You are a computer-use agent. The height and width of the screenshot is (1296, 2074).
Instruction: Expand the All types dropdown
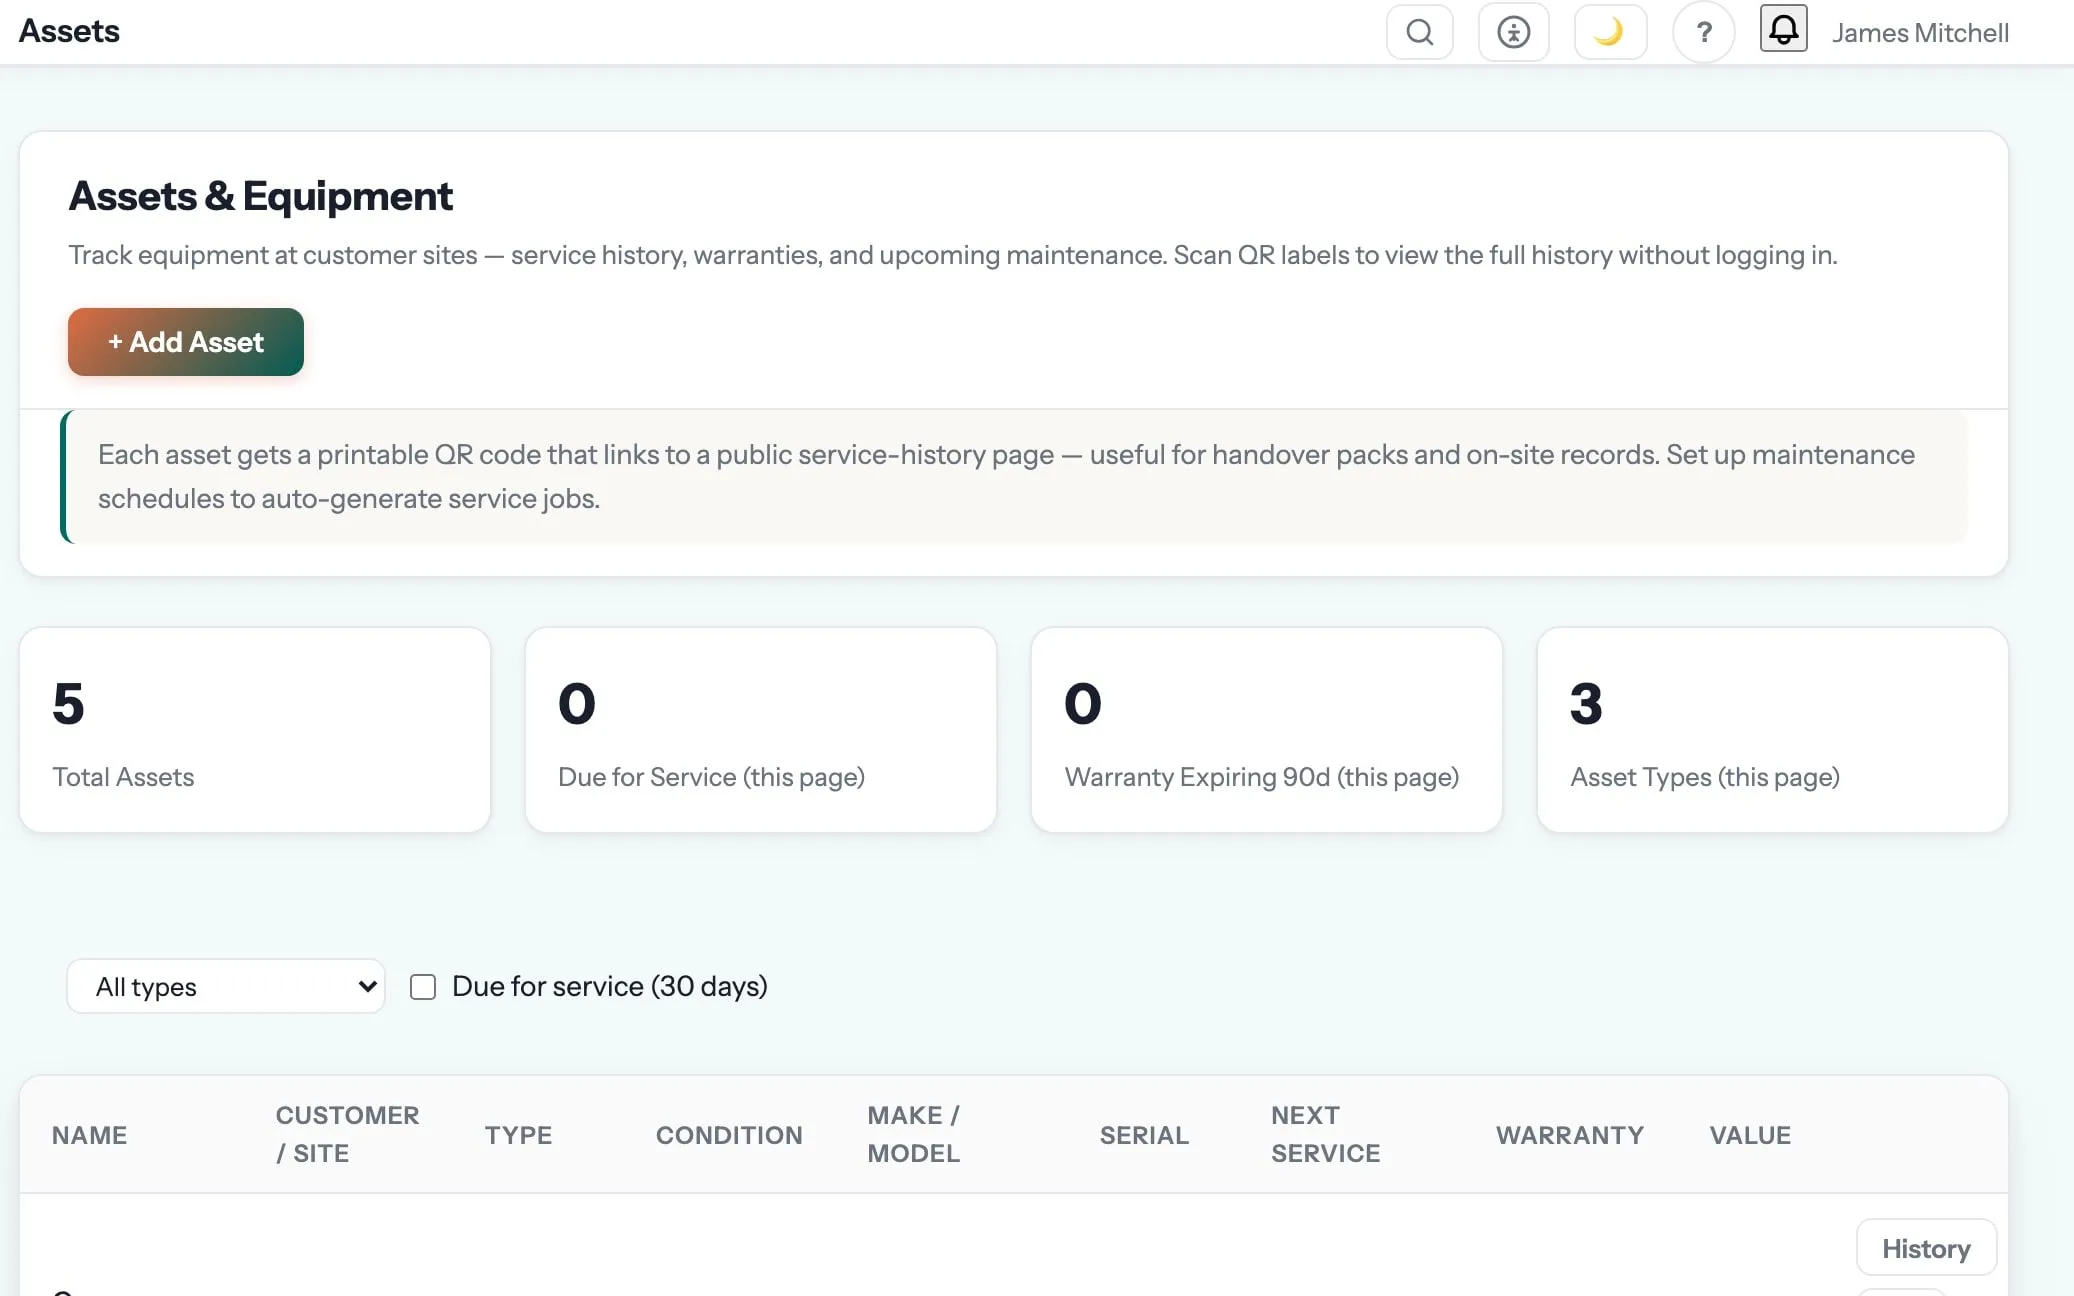tap(226, 987)
